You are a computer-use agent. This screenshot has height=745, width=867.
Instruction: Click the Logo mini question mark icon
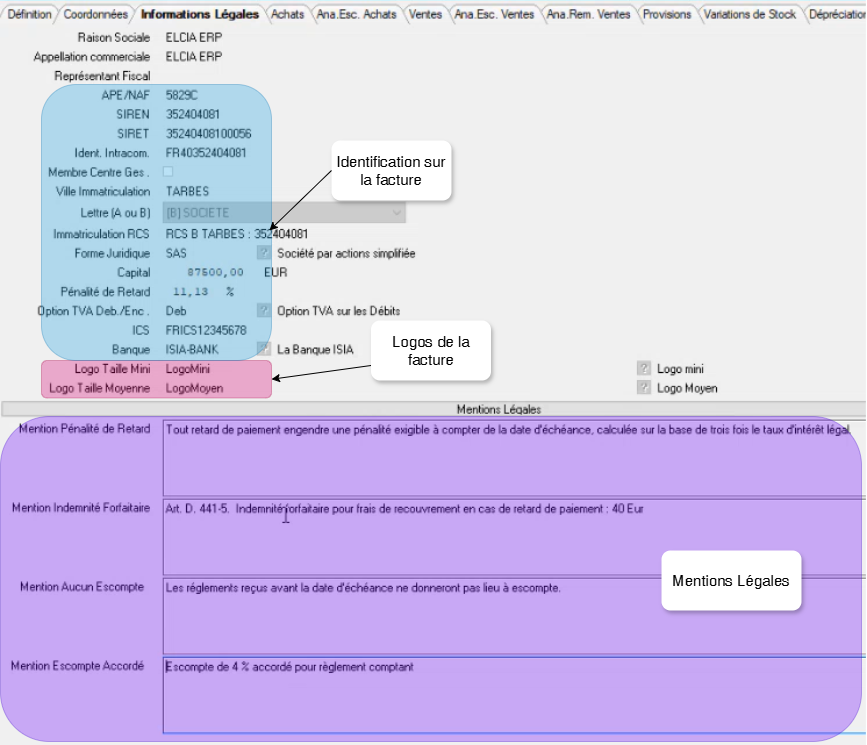click(x=644, y=368)
